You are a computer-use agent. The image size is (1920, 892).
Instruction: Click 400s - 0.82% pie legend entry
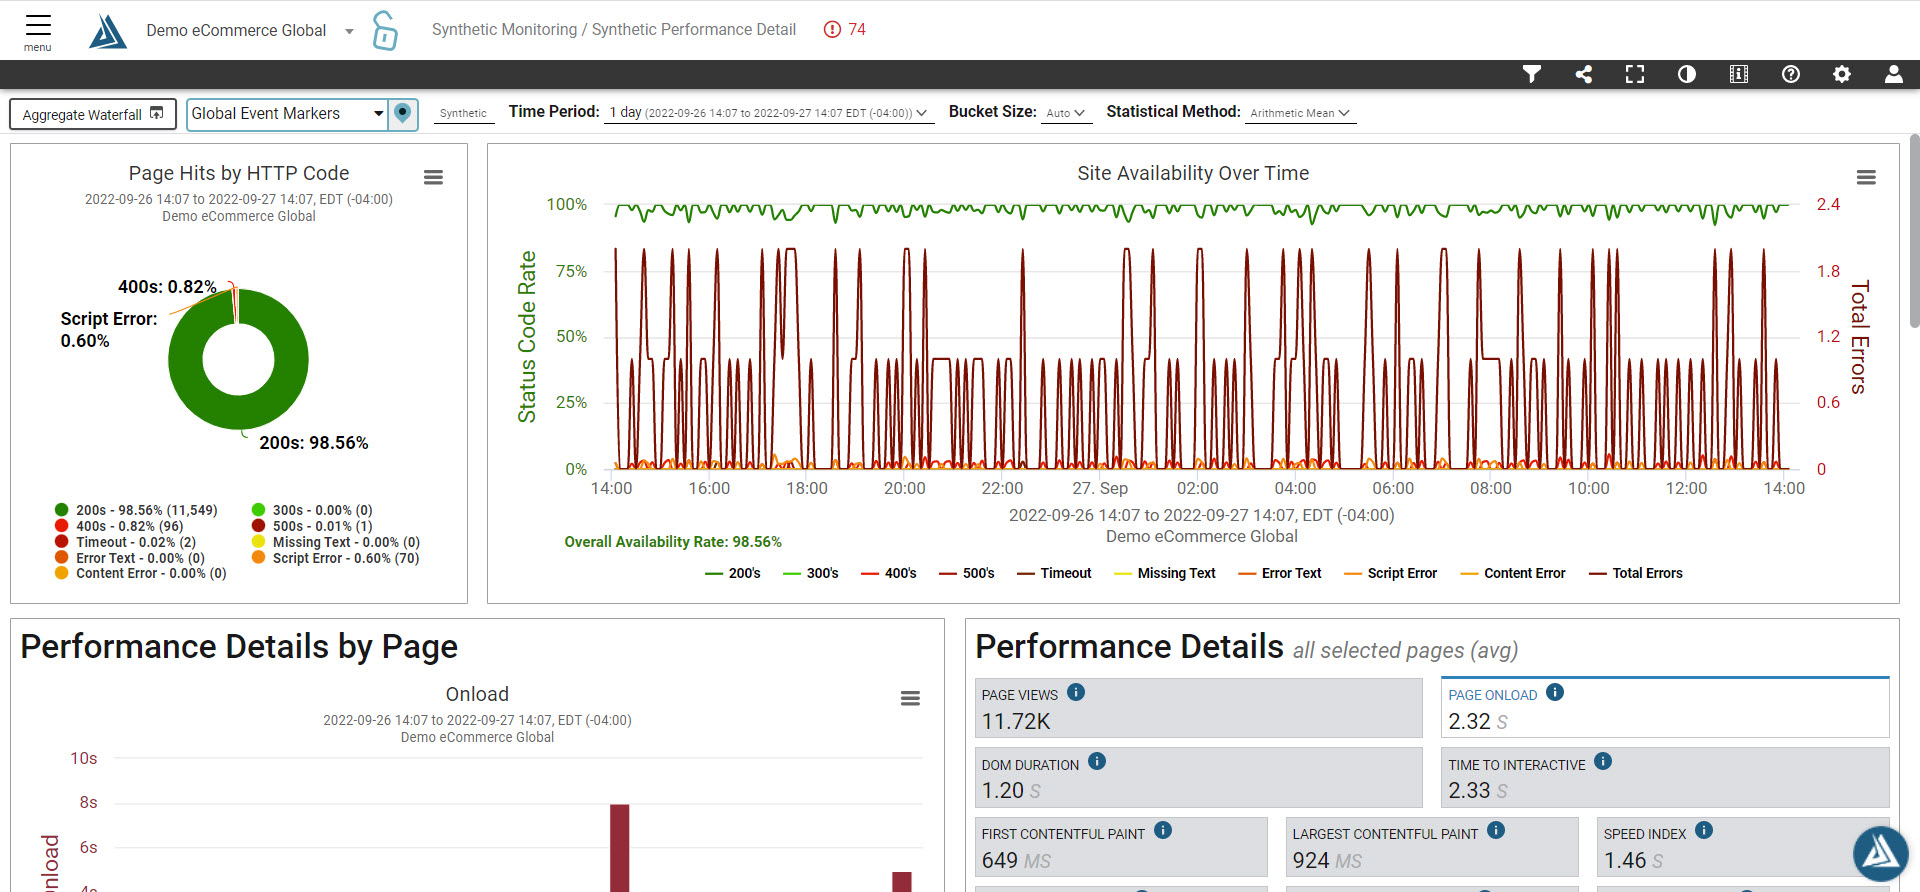(x=120, y=526)
